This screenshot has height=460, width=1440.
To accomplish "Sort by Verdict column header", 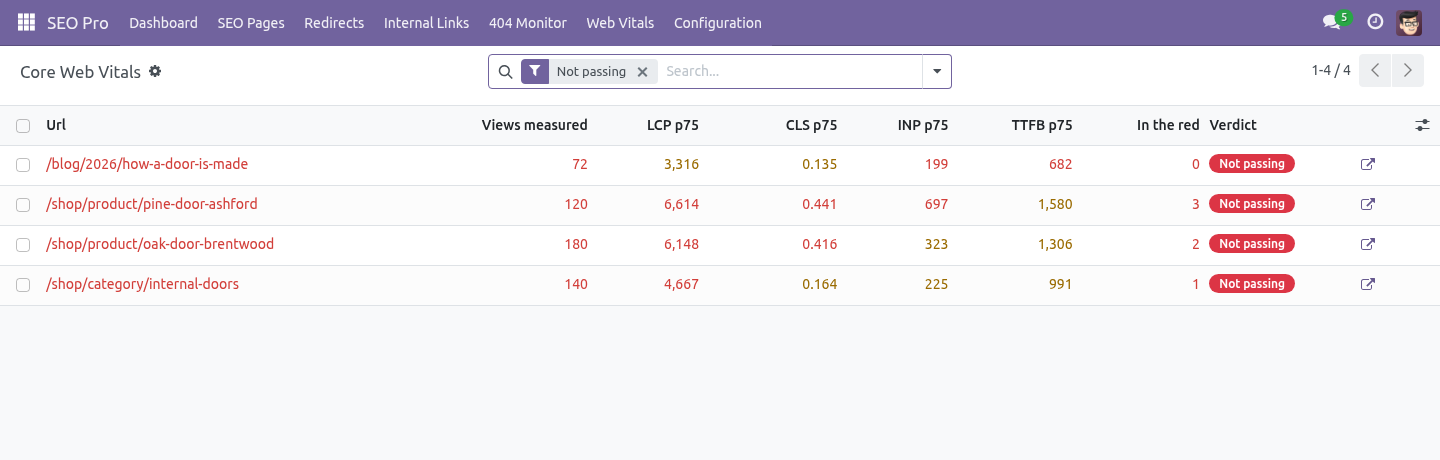I will (1233, 125).
